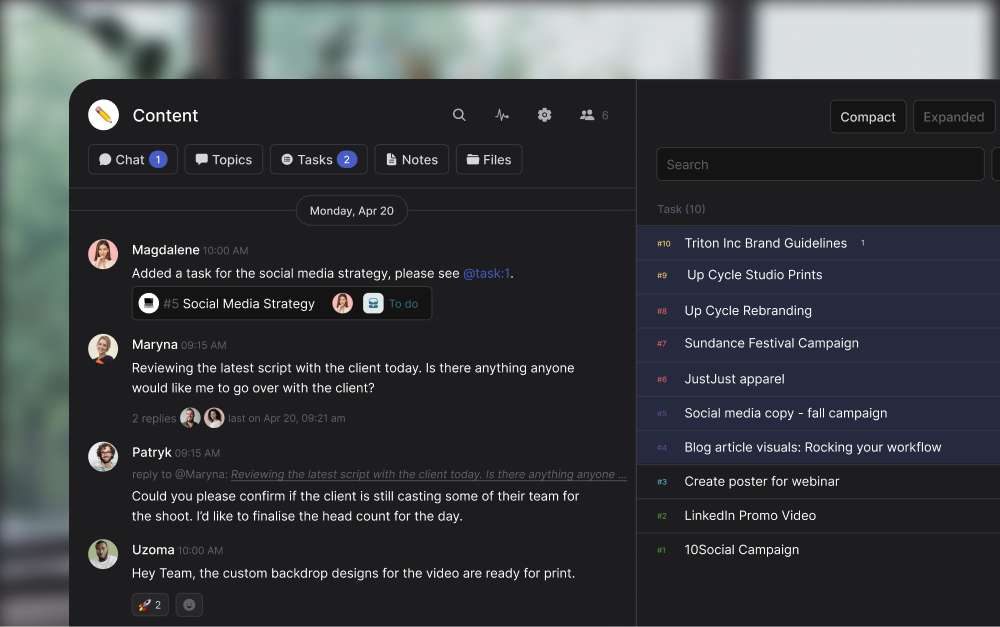Open the Notes tab
Viewport: 1000px width, 627px height.
[x=411, y=159]
